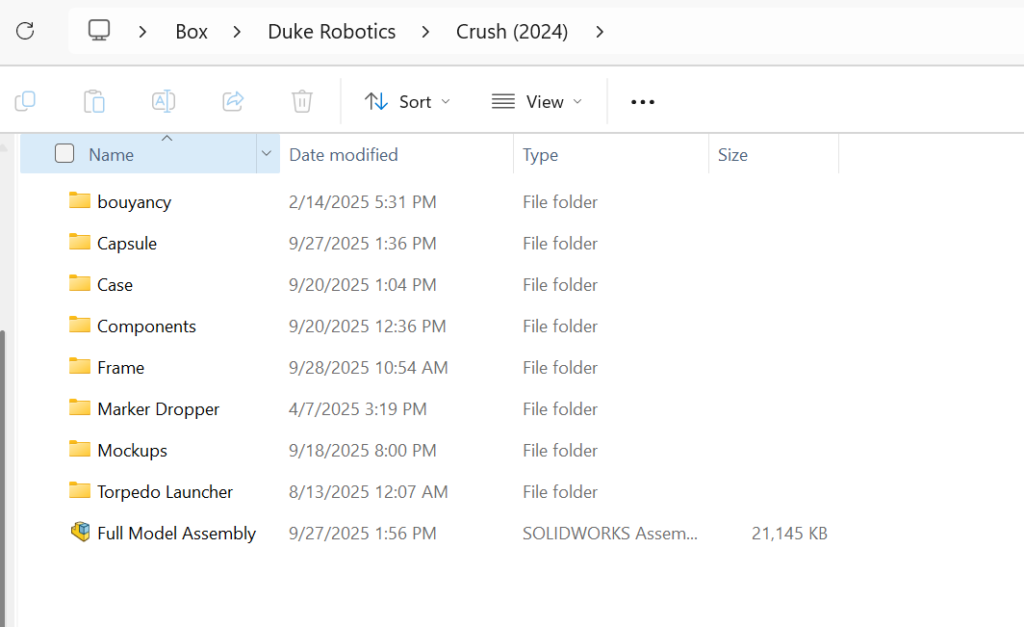Click the Refresh icon in address bar

25,31
